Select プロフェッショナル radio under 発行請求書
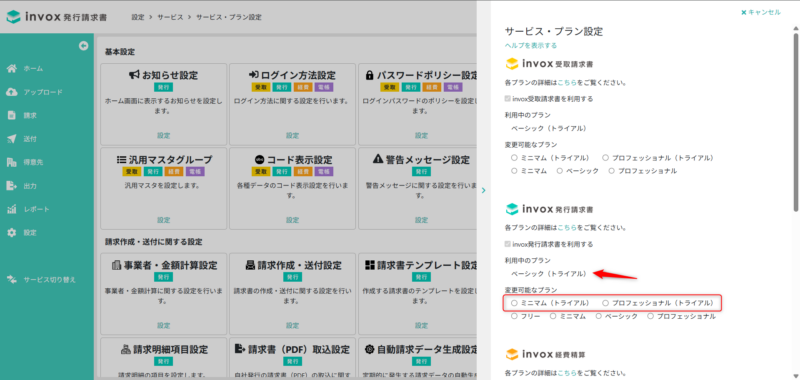800x380 pixels. (x=651, y=316)
